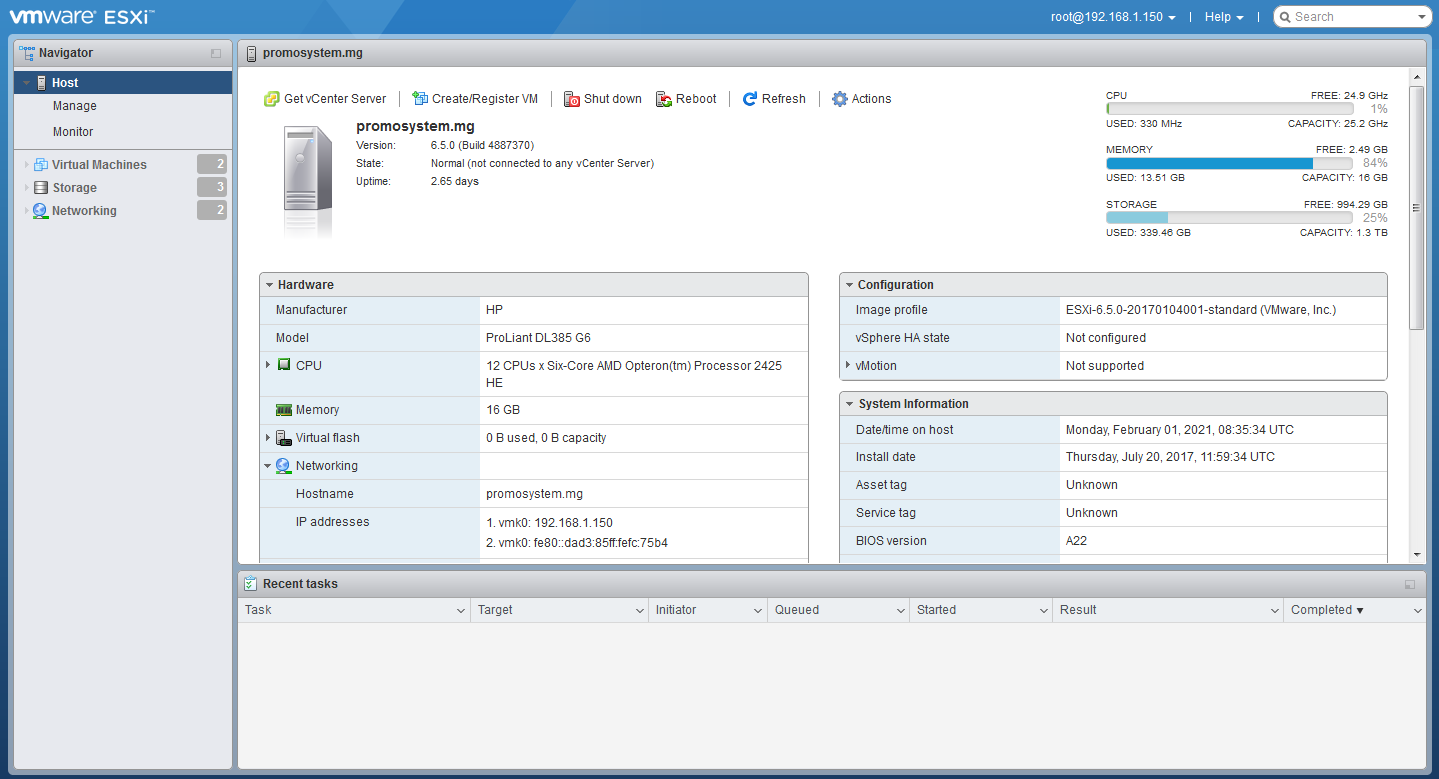Image resolution: width=1439 pixels, height=779 pixels.
Task: Collapse the Configuration panel section
Action: tap(849, 285)
